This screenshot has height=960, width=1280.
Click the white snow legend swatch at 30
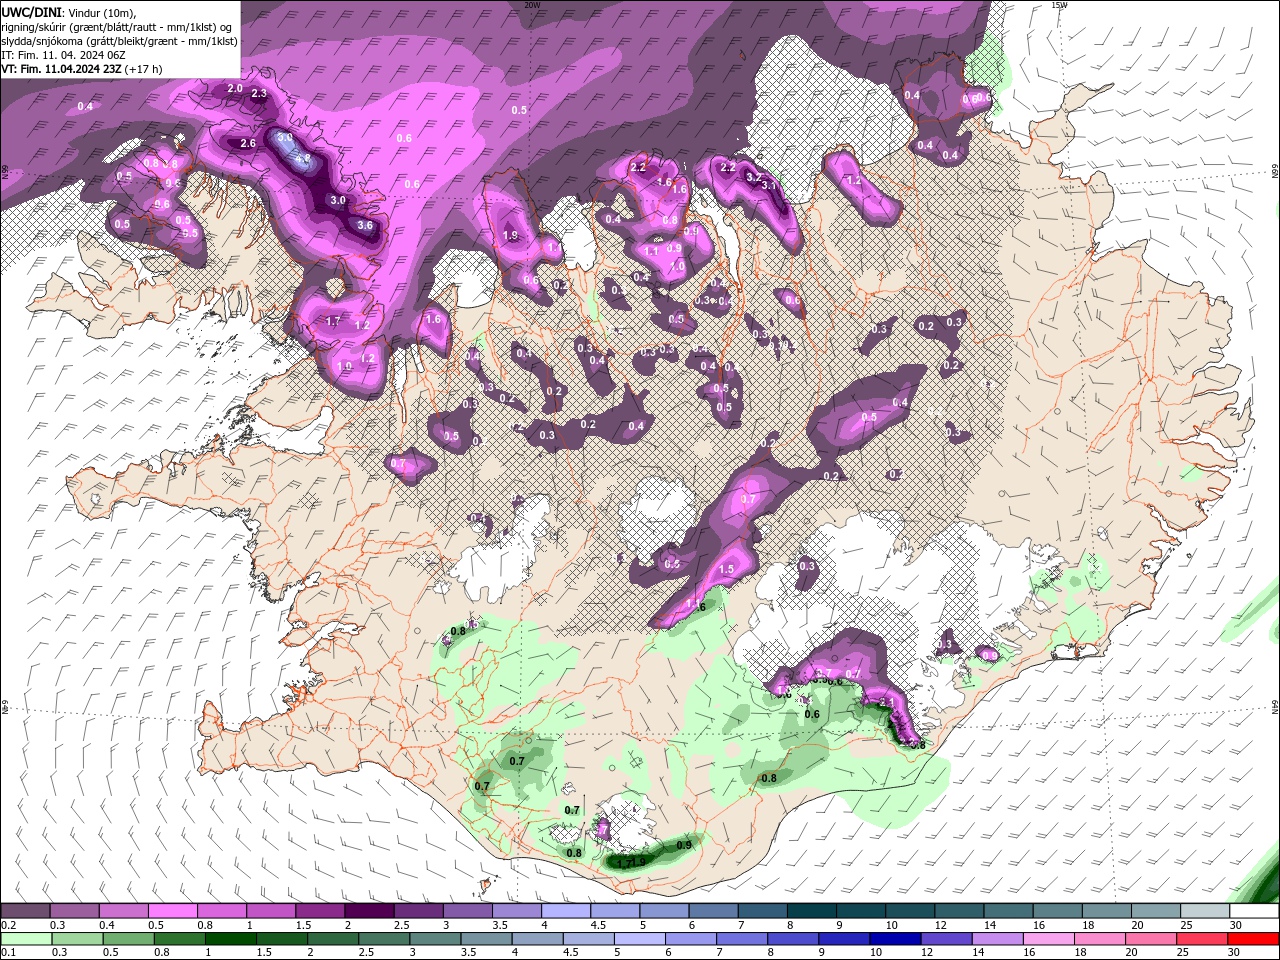pos(1254,911)
